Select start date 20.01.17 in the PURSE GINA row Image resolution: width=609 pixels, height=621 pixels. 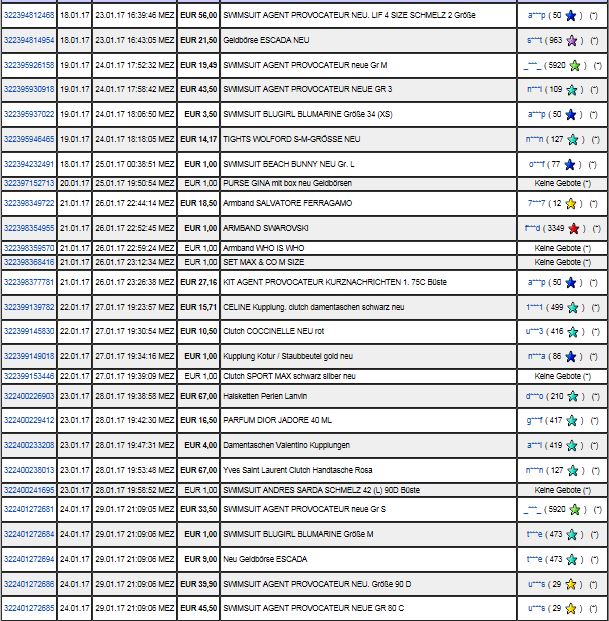tap(75, 183)
